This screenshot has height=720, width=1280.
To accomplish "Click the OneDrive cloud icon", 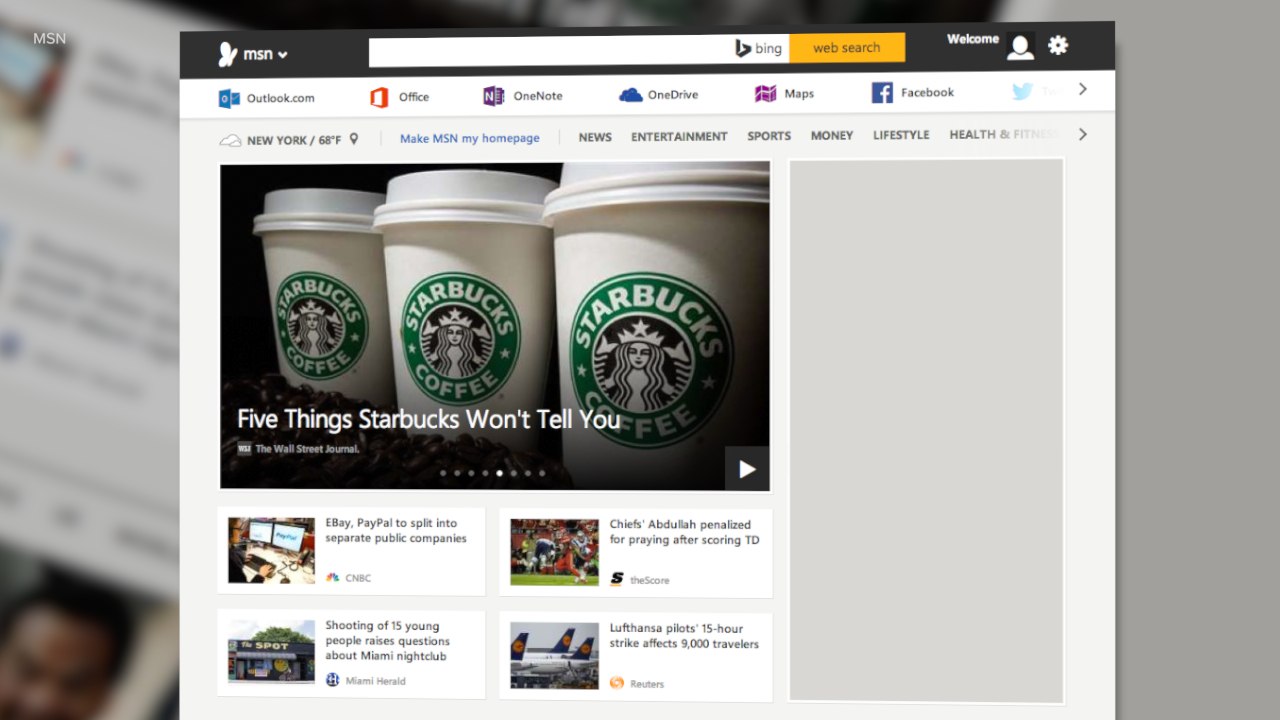I will pyautogui.click(x=630, y=95).
